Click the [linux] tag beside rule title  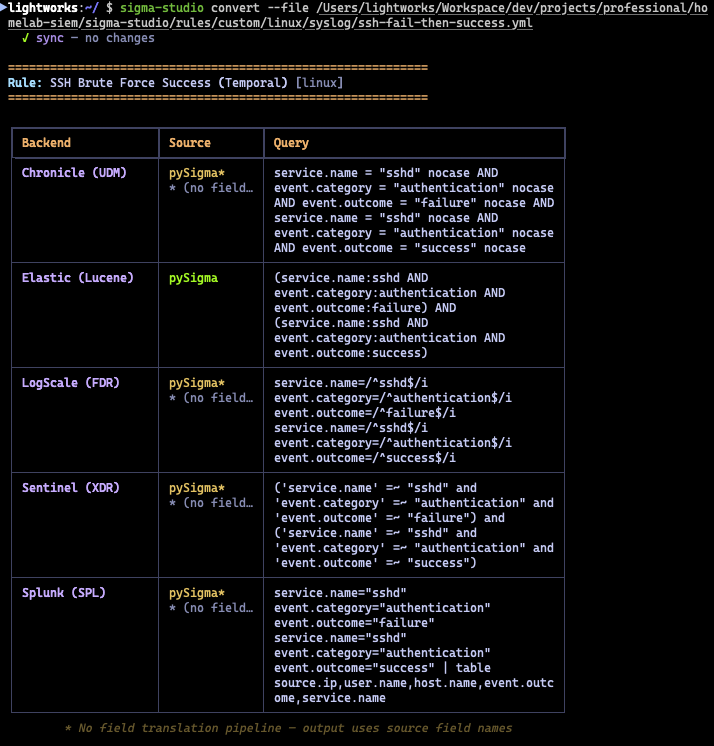pyautogui.click(x=319, y=83)
